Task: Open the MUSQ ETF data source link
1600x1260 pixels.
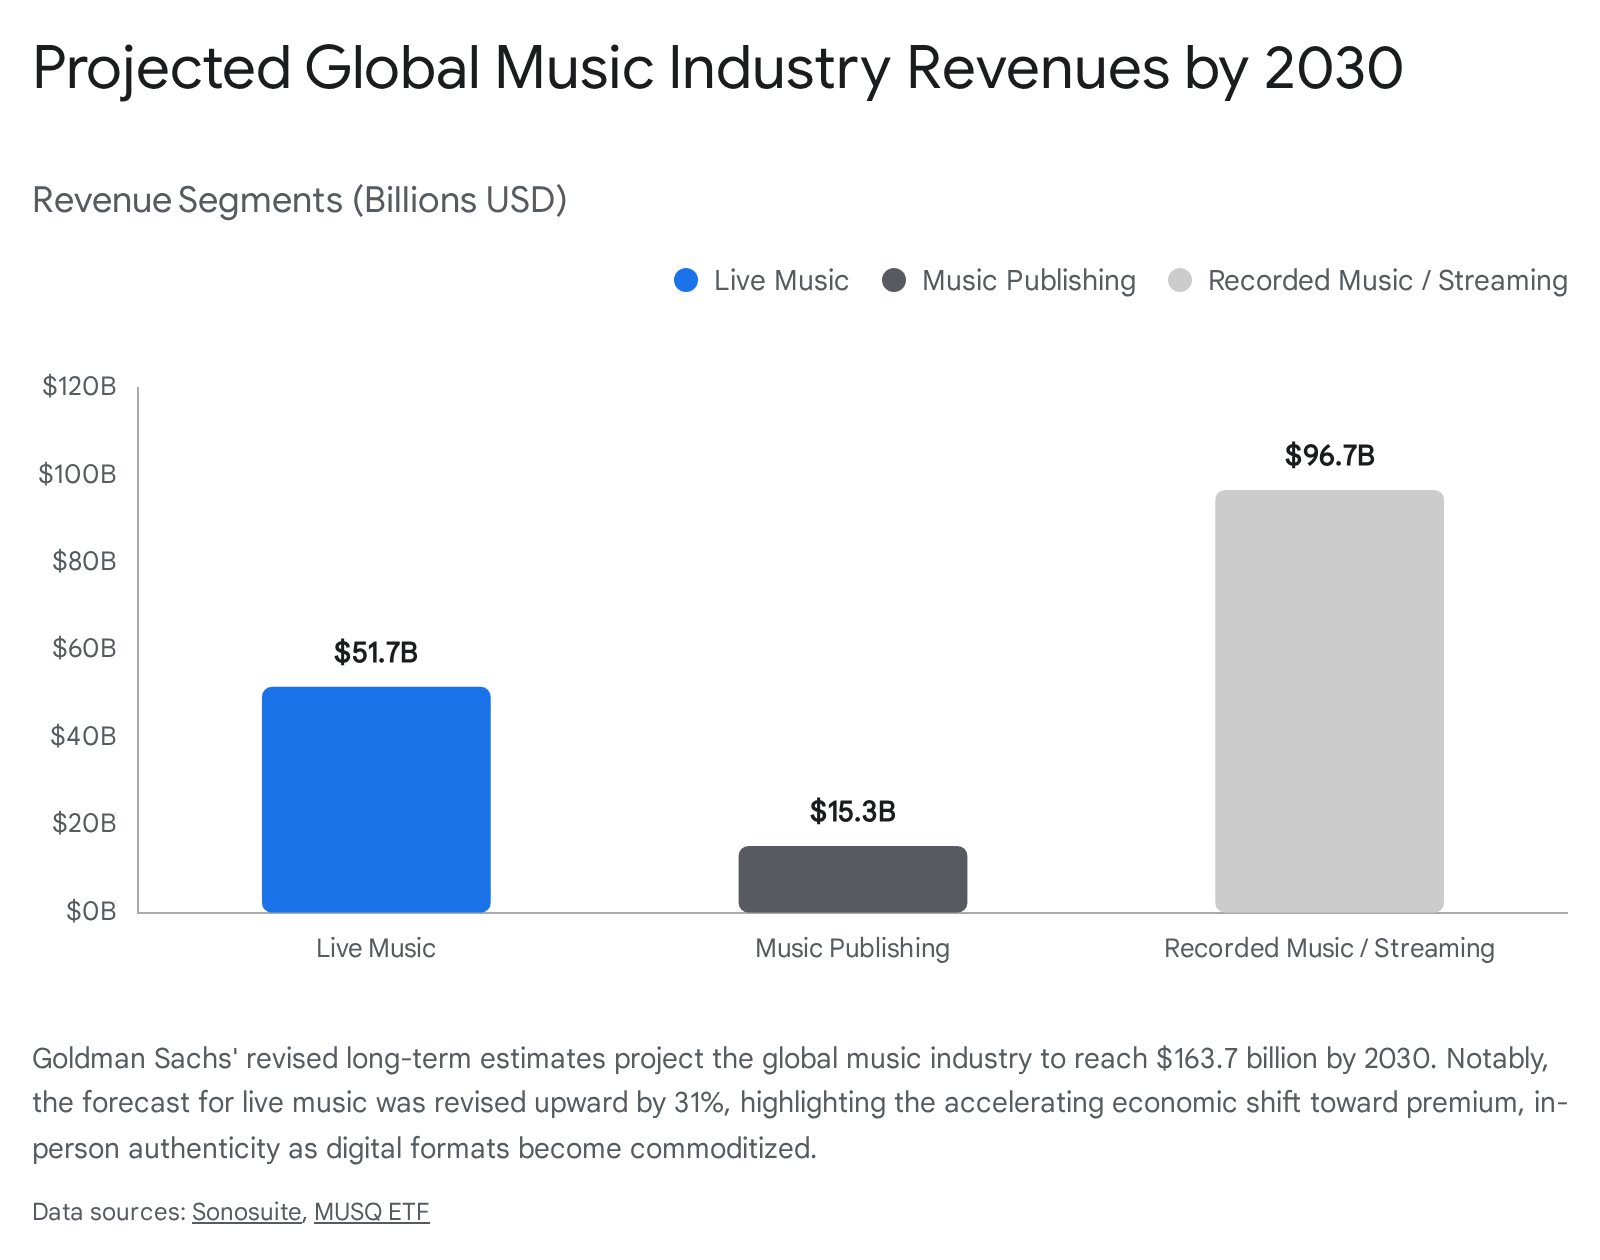Action: tap(371, 1212)
